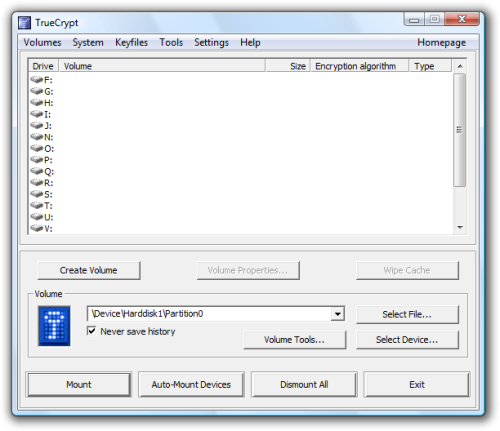Open the Keyfiles menu
Screen dimensions: 500x431
(131, 42)
